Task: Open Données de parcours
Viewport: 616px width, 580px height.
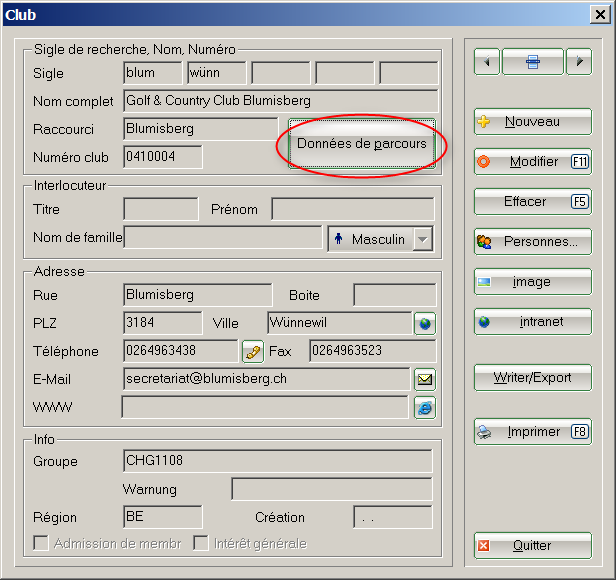Action: click(x=362, y=144)
